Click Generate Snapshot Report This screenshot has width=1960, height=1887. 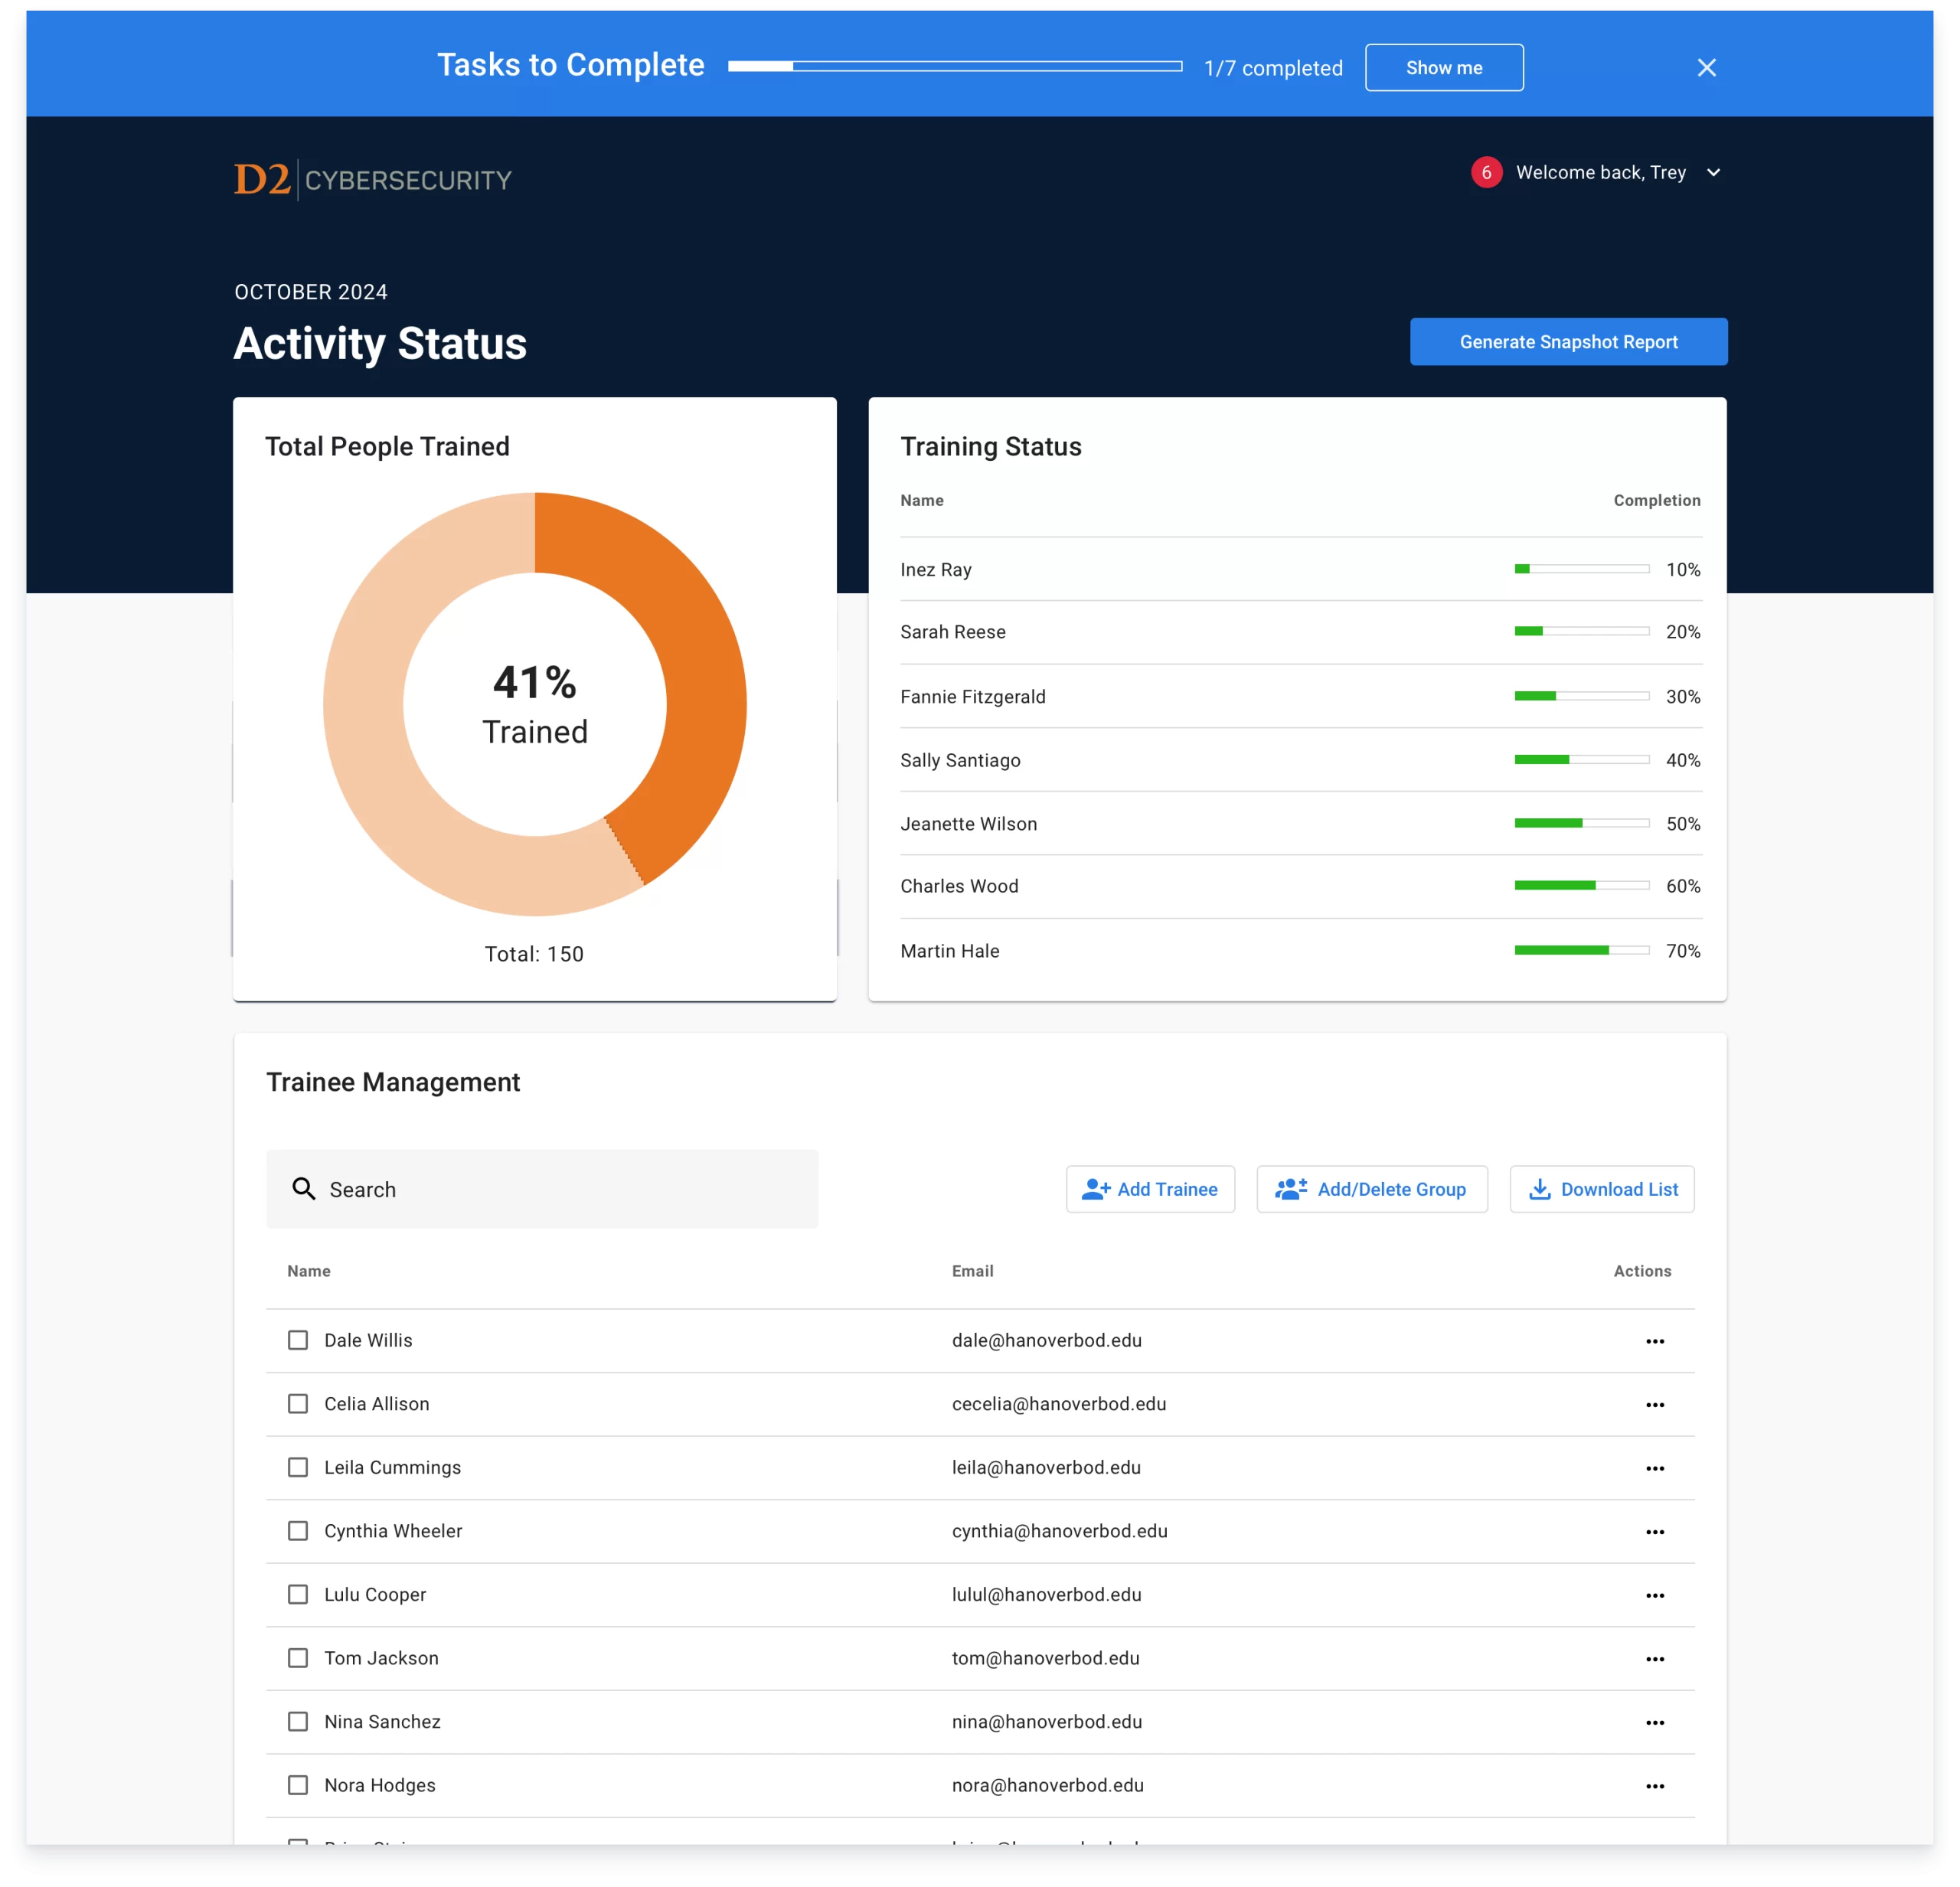click(x=1567, y=341)
